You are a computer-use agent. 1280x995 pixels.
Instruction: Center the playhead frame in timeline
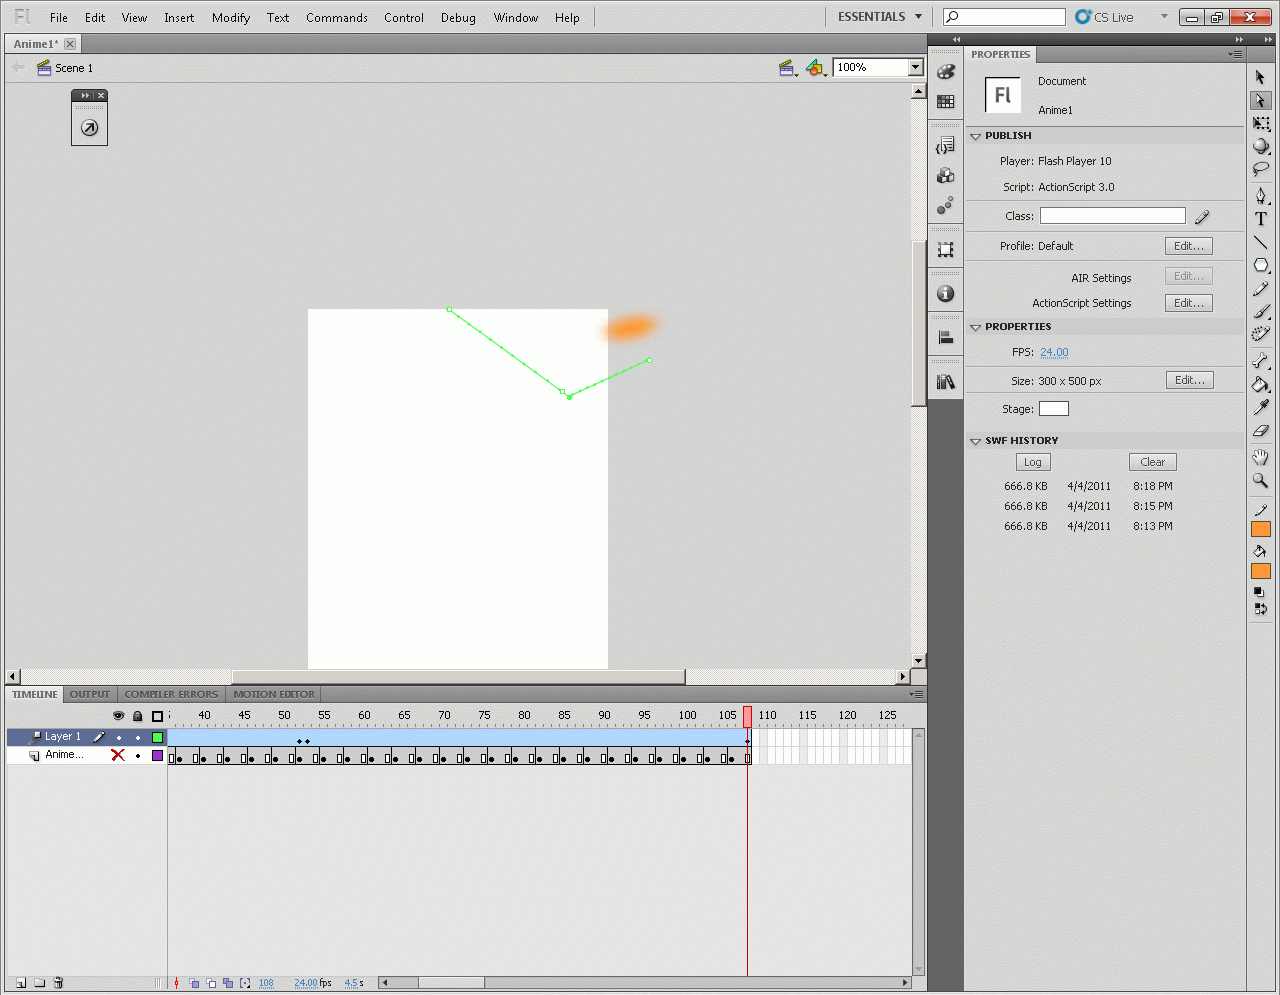(176, 983)
